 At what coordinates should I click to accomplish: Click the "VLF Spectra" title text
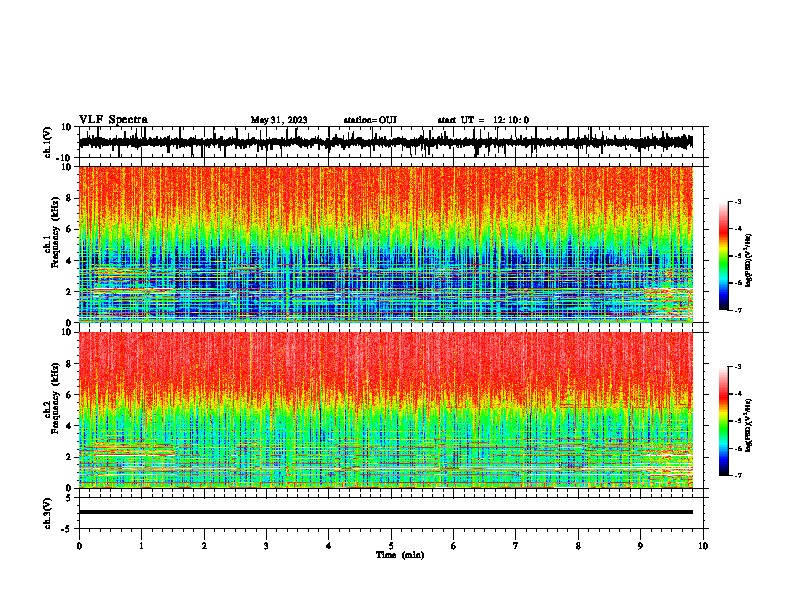(113, 119)
